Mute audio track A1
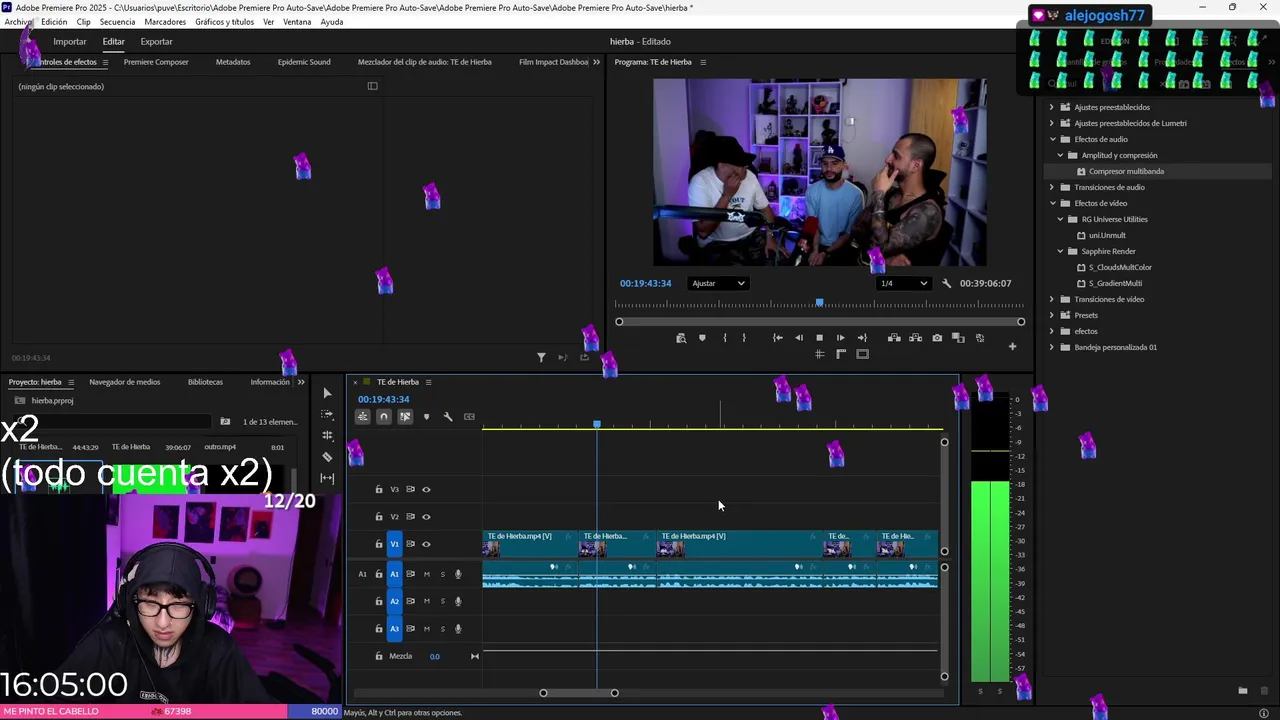 427,574
